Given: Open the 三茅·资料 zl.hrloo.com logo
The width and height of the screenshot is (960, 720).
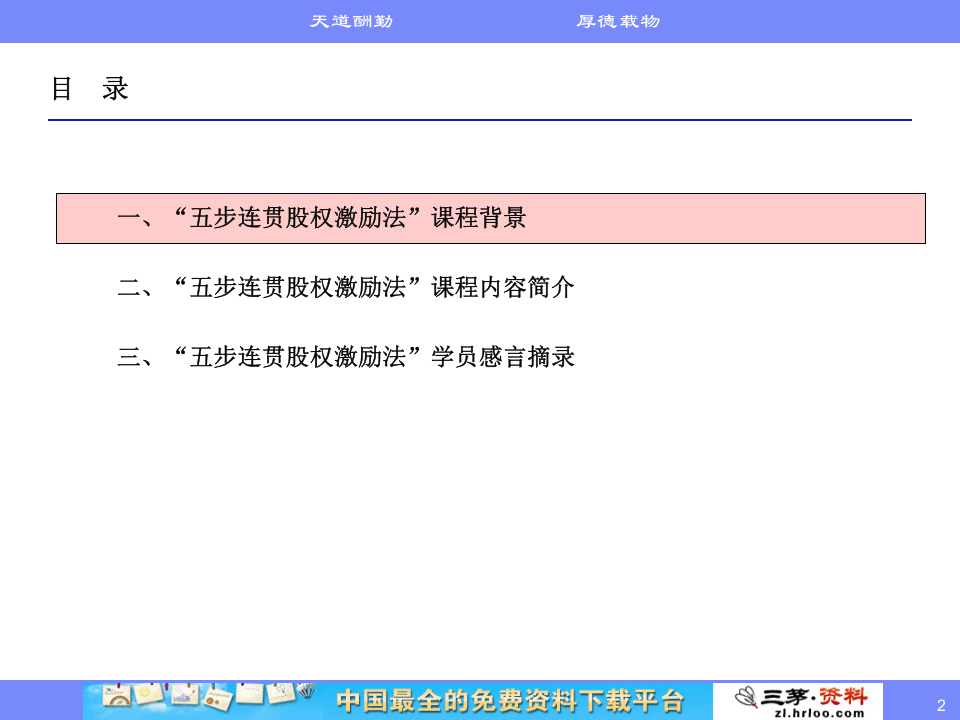Looking at the screenshot, I should point(798,701).
